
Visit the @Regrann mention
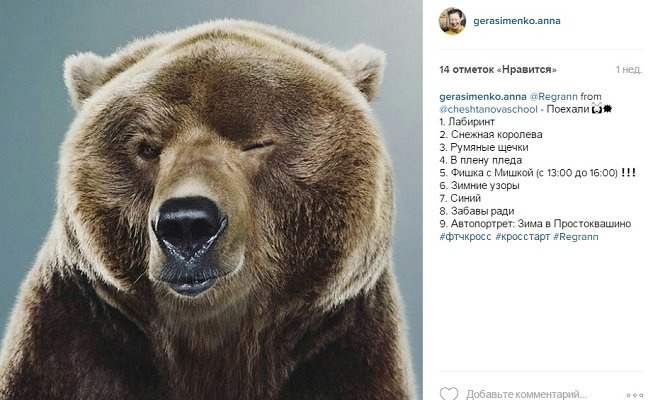point(554,96)
